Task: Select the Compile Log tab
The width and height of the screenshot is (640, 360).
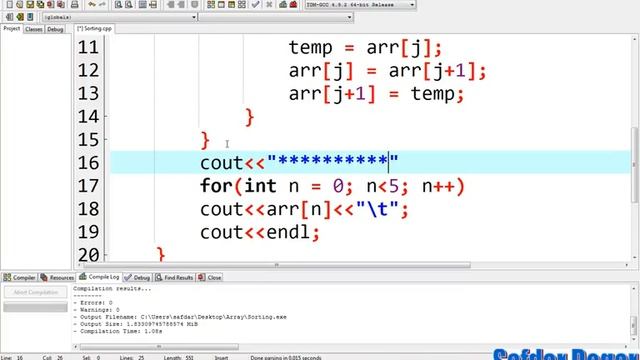Action: (99, 277)
